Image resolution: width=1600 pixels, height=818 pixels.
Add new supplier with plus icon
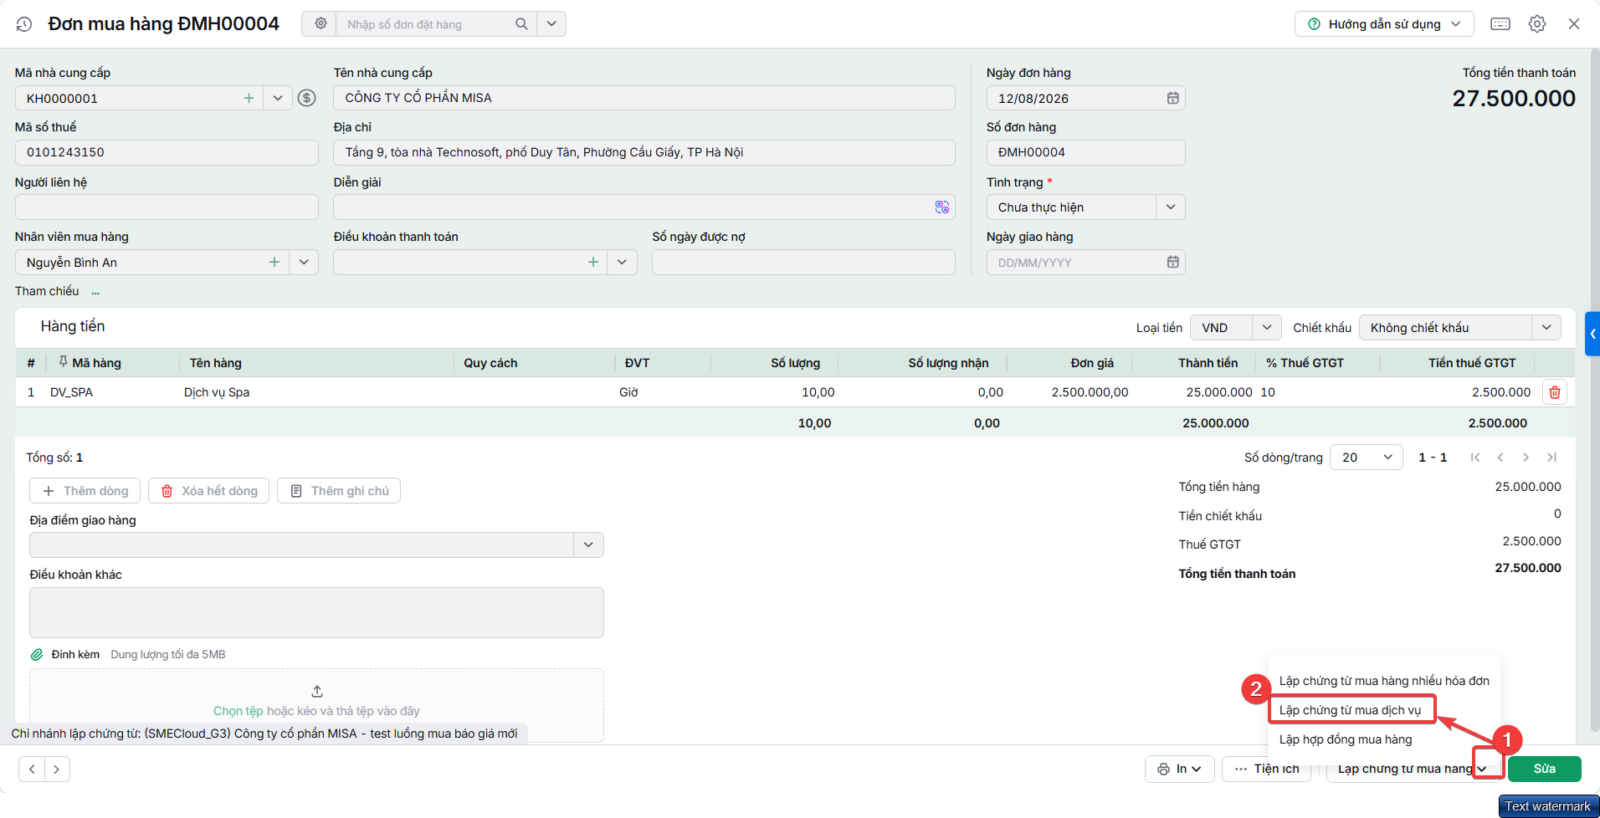point(249,98)
